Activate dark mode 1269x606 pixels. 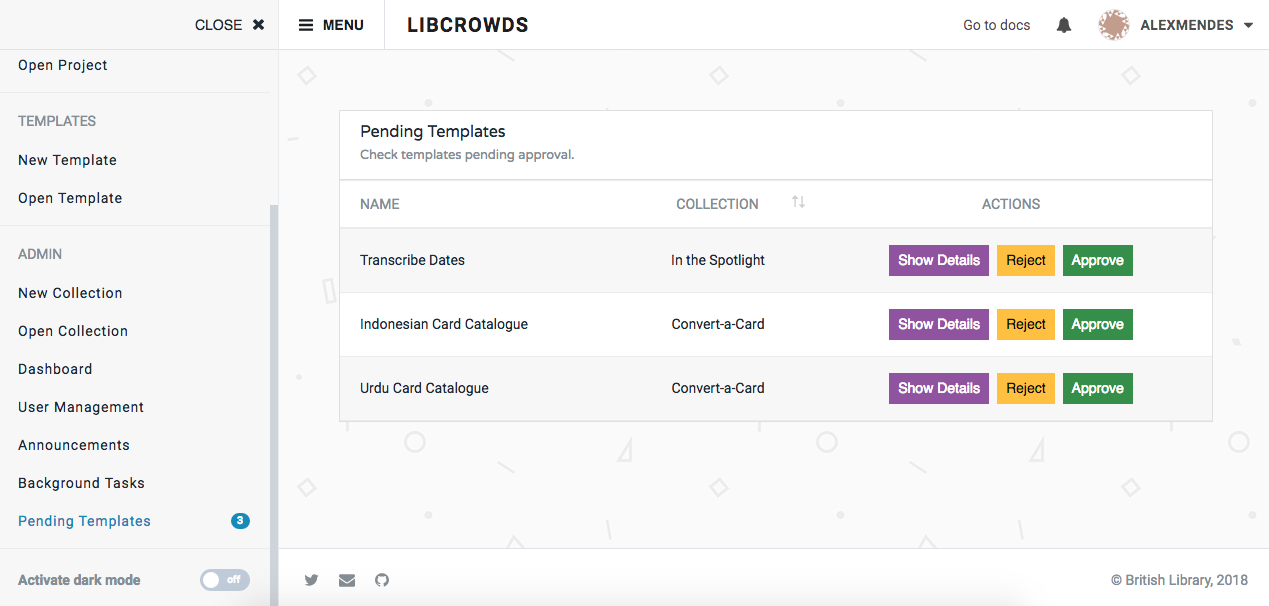[x=224, y=580]
